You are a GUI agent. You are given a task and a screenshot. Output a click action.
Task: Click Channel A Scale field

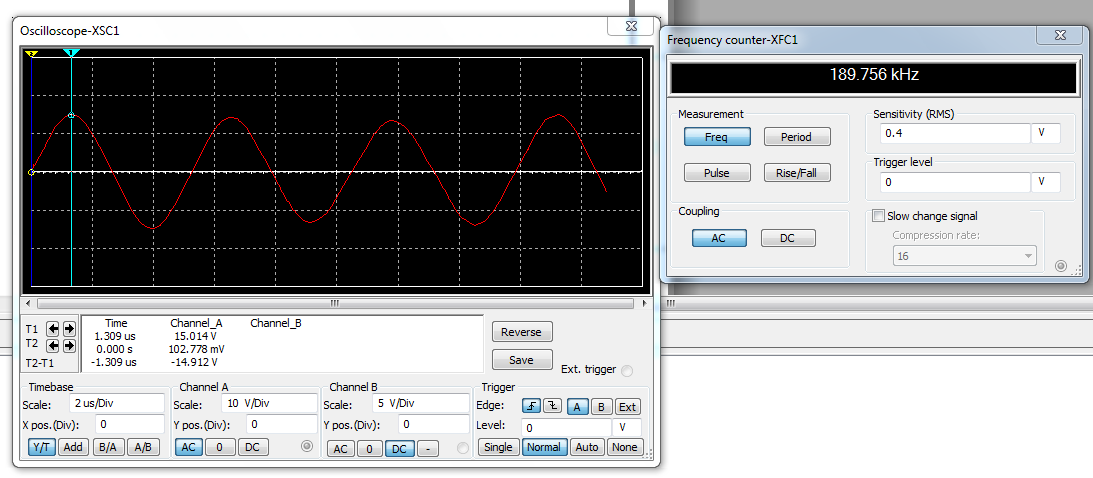pyautogui.click(x=268, y=403)
